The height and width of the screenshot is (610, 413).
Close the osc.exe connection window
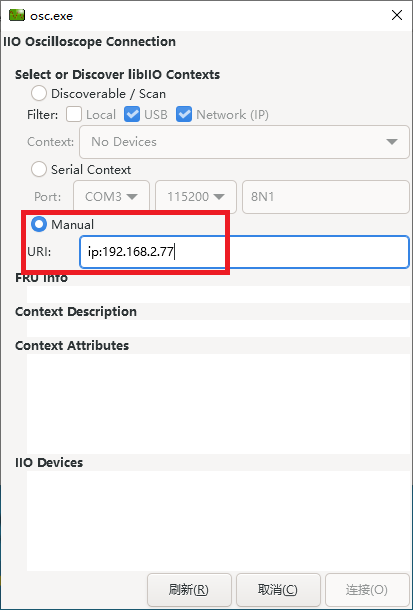397,16
